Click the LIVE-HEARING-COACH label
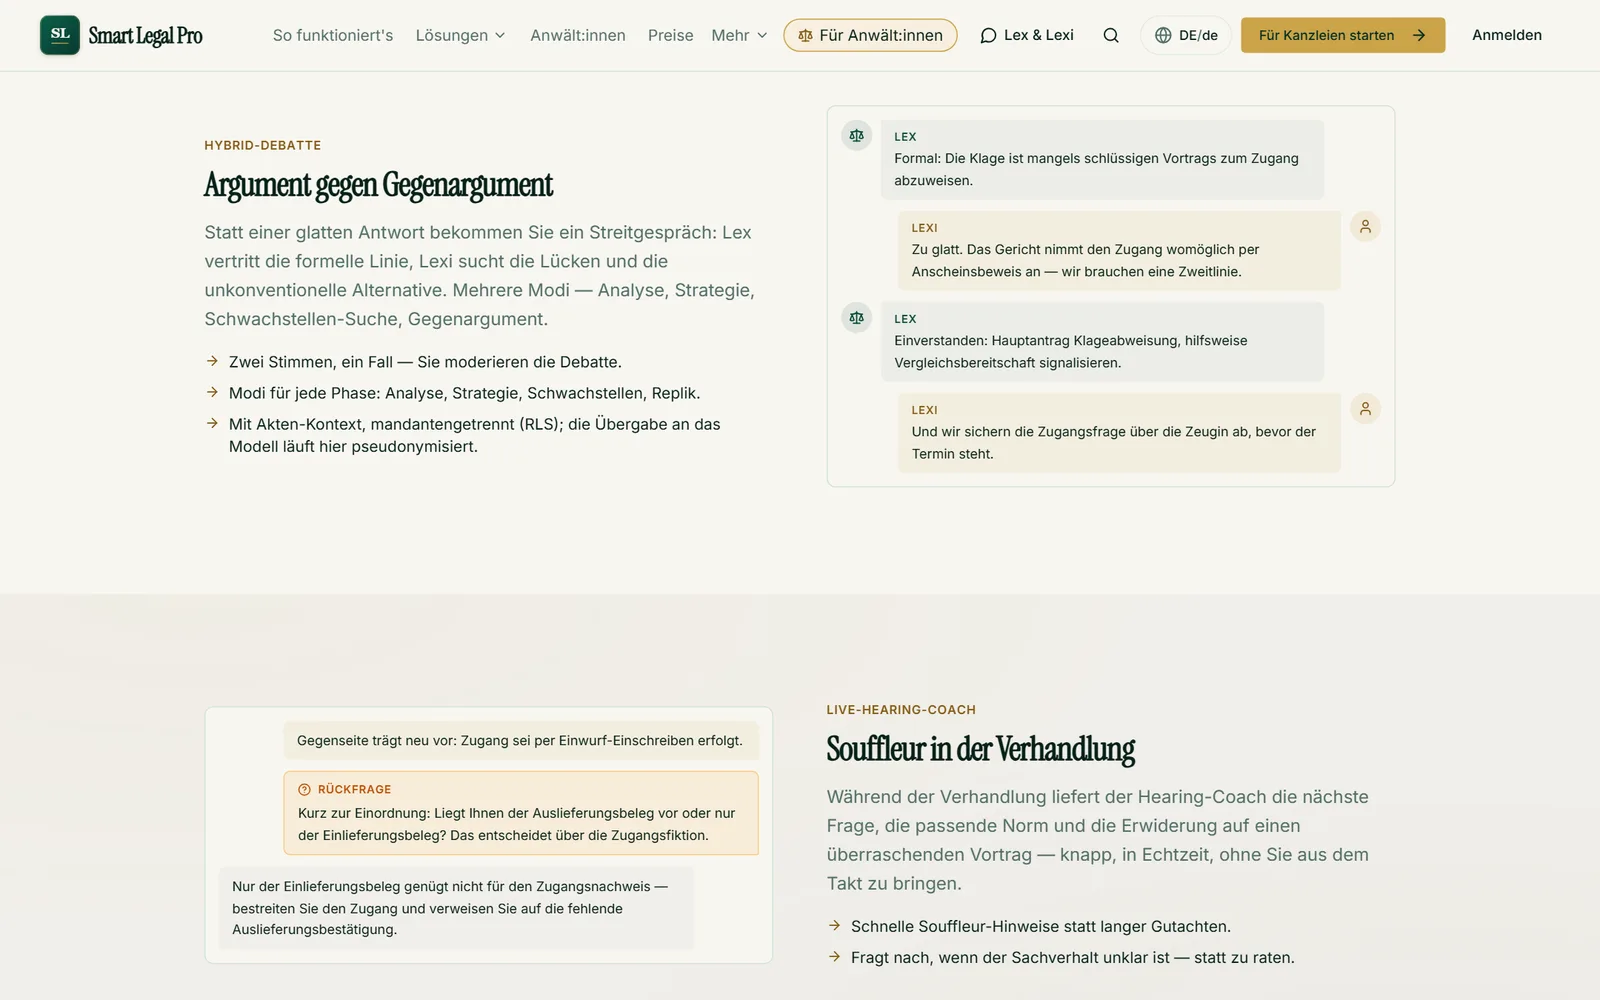 [901, 710]
